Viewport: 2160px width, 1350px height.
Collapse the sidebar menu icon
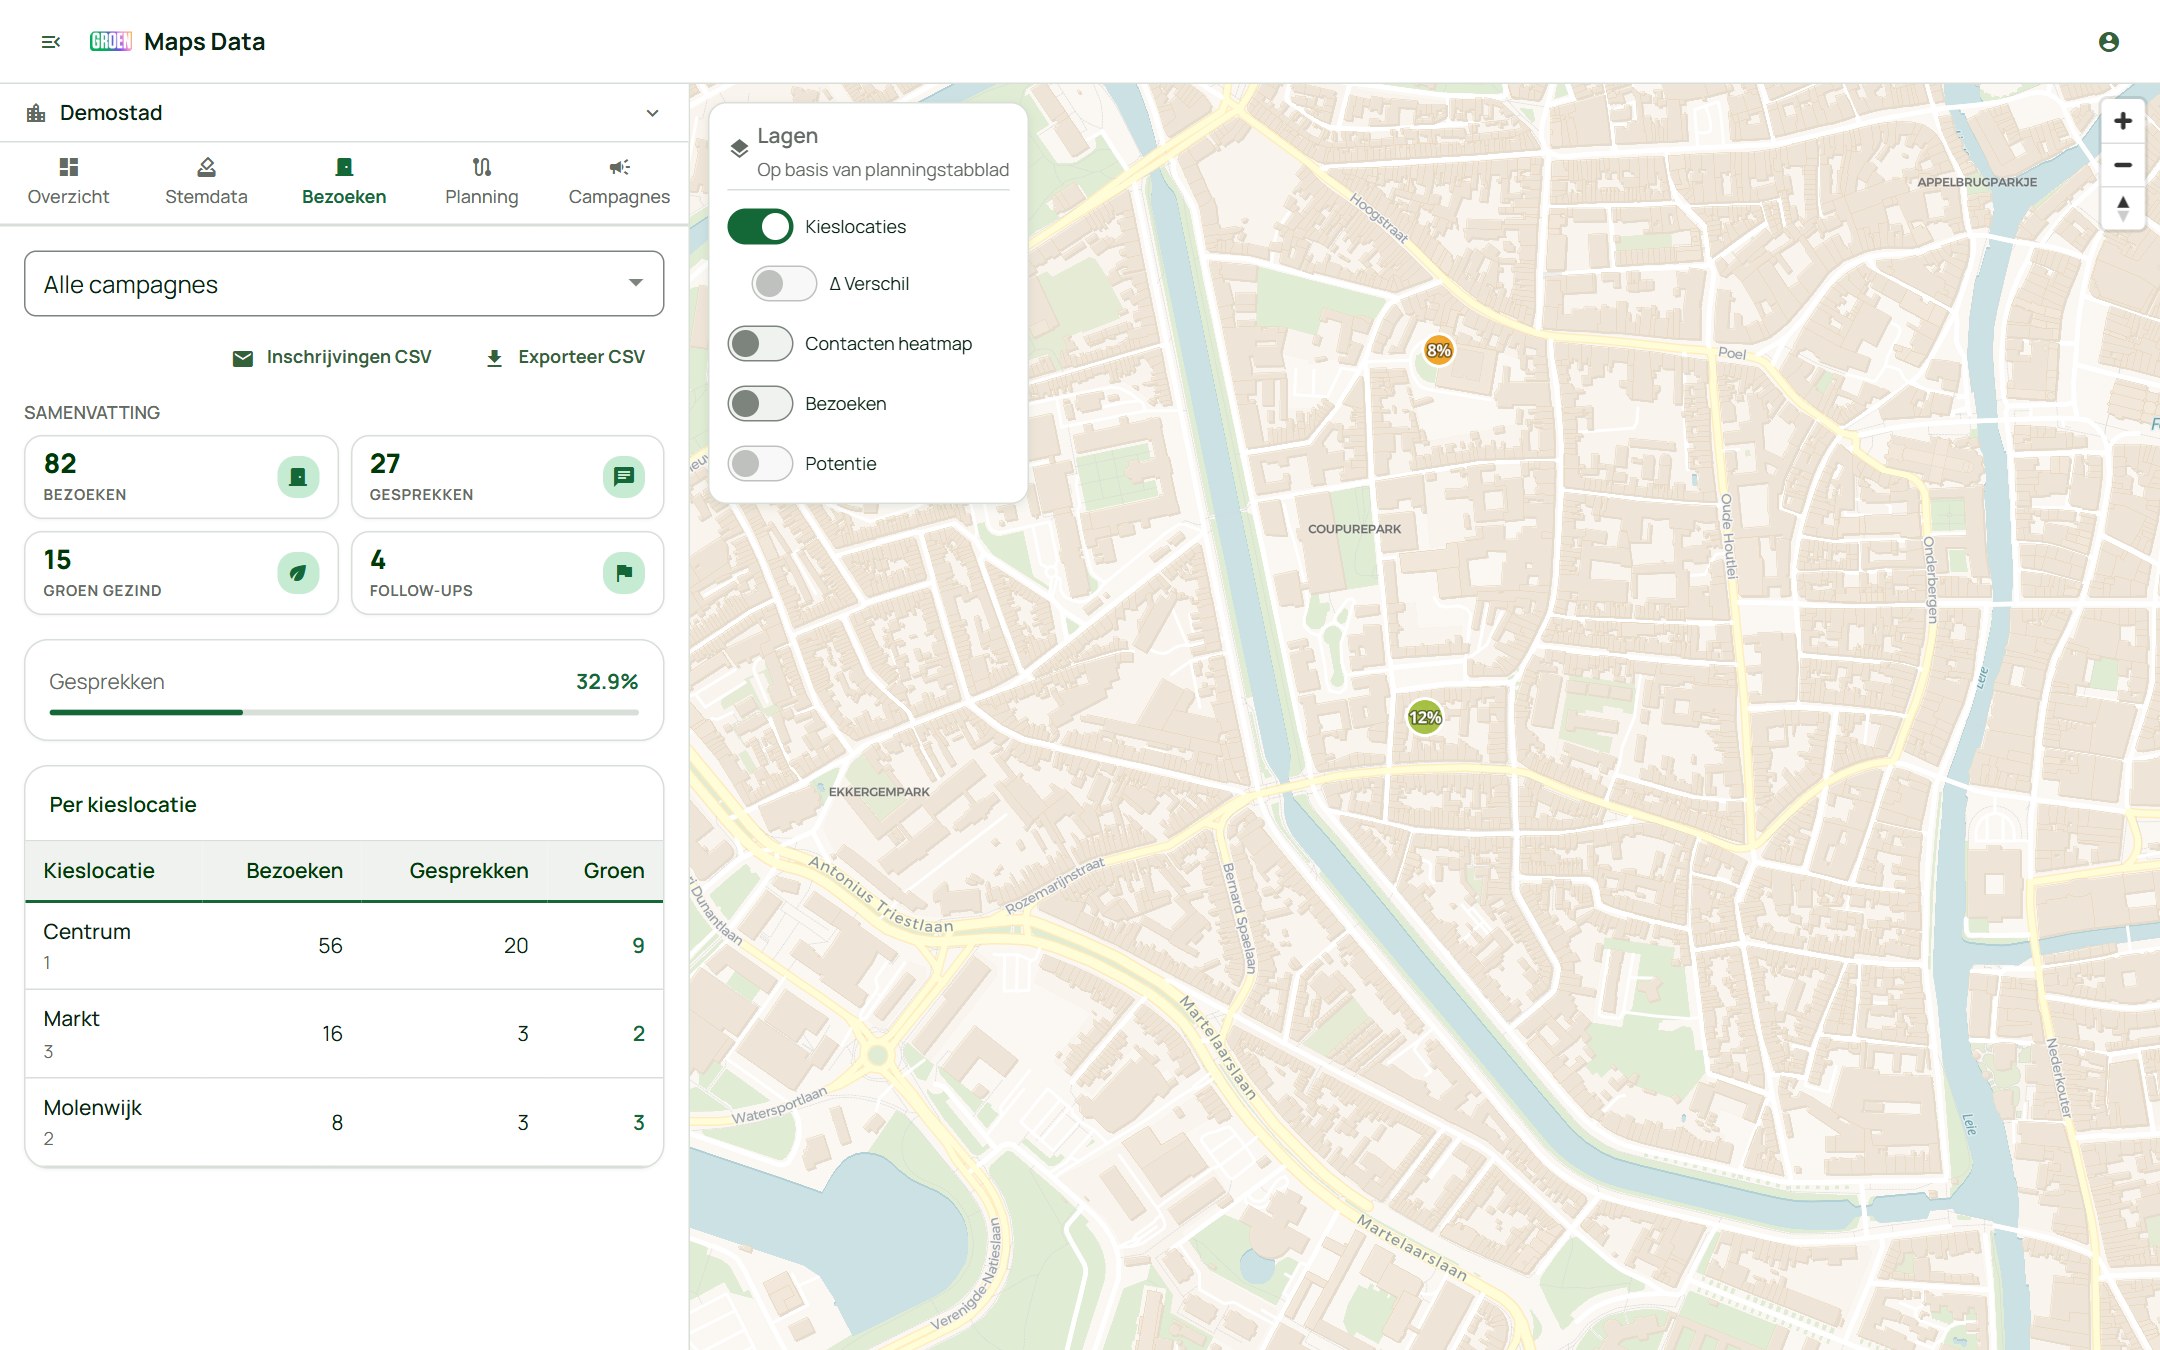pos(51,42)
